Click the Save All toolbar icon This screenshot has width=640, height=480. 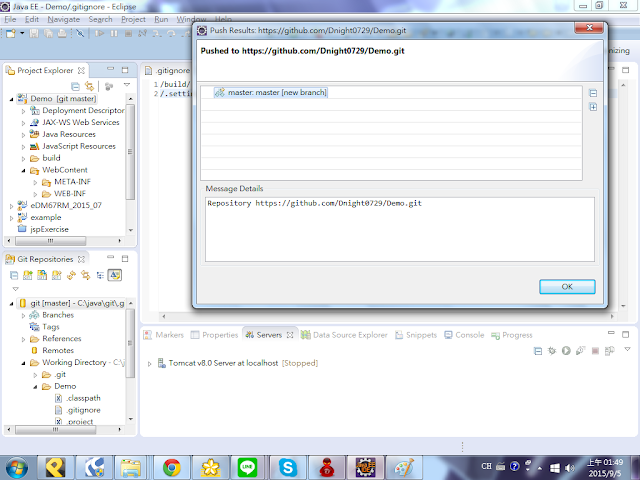(48, 33)
